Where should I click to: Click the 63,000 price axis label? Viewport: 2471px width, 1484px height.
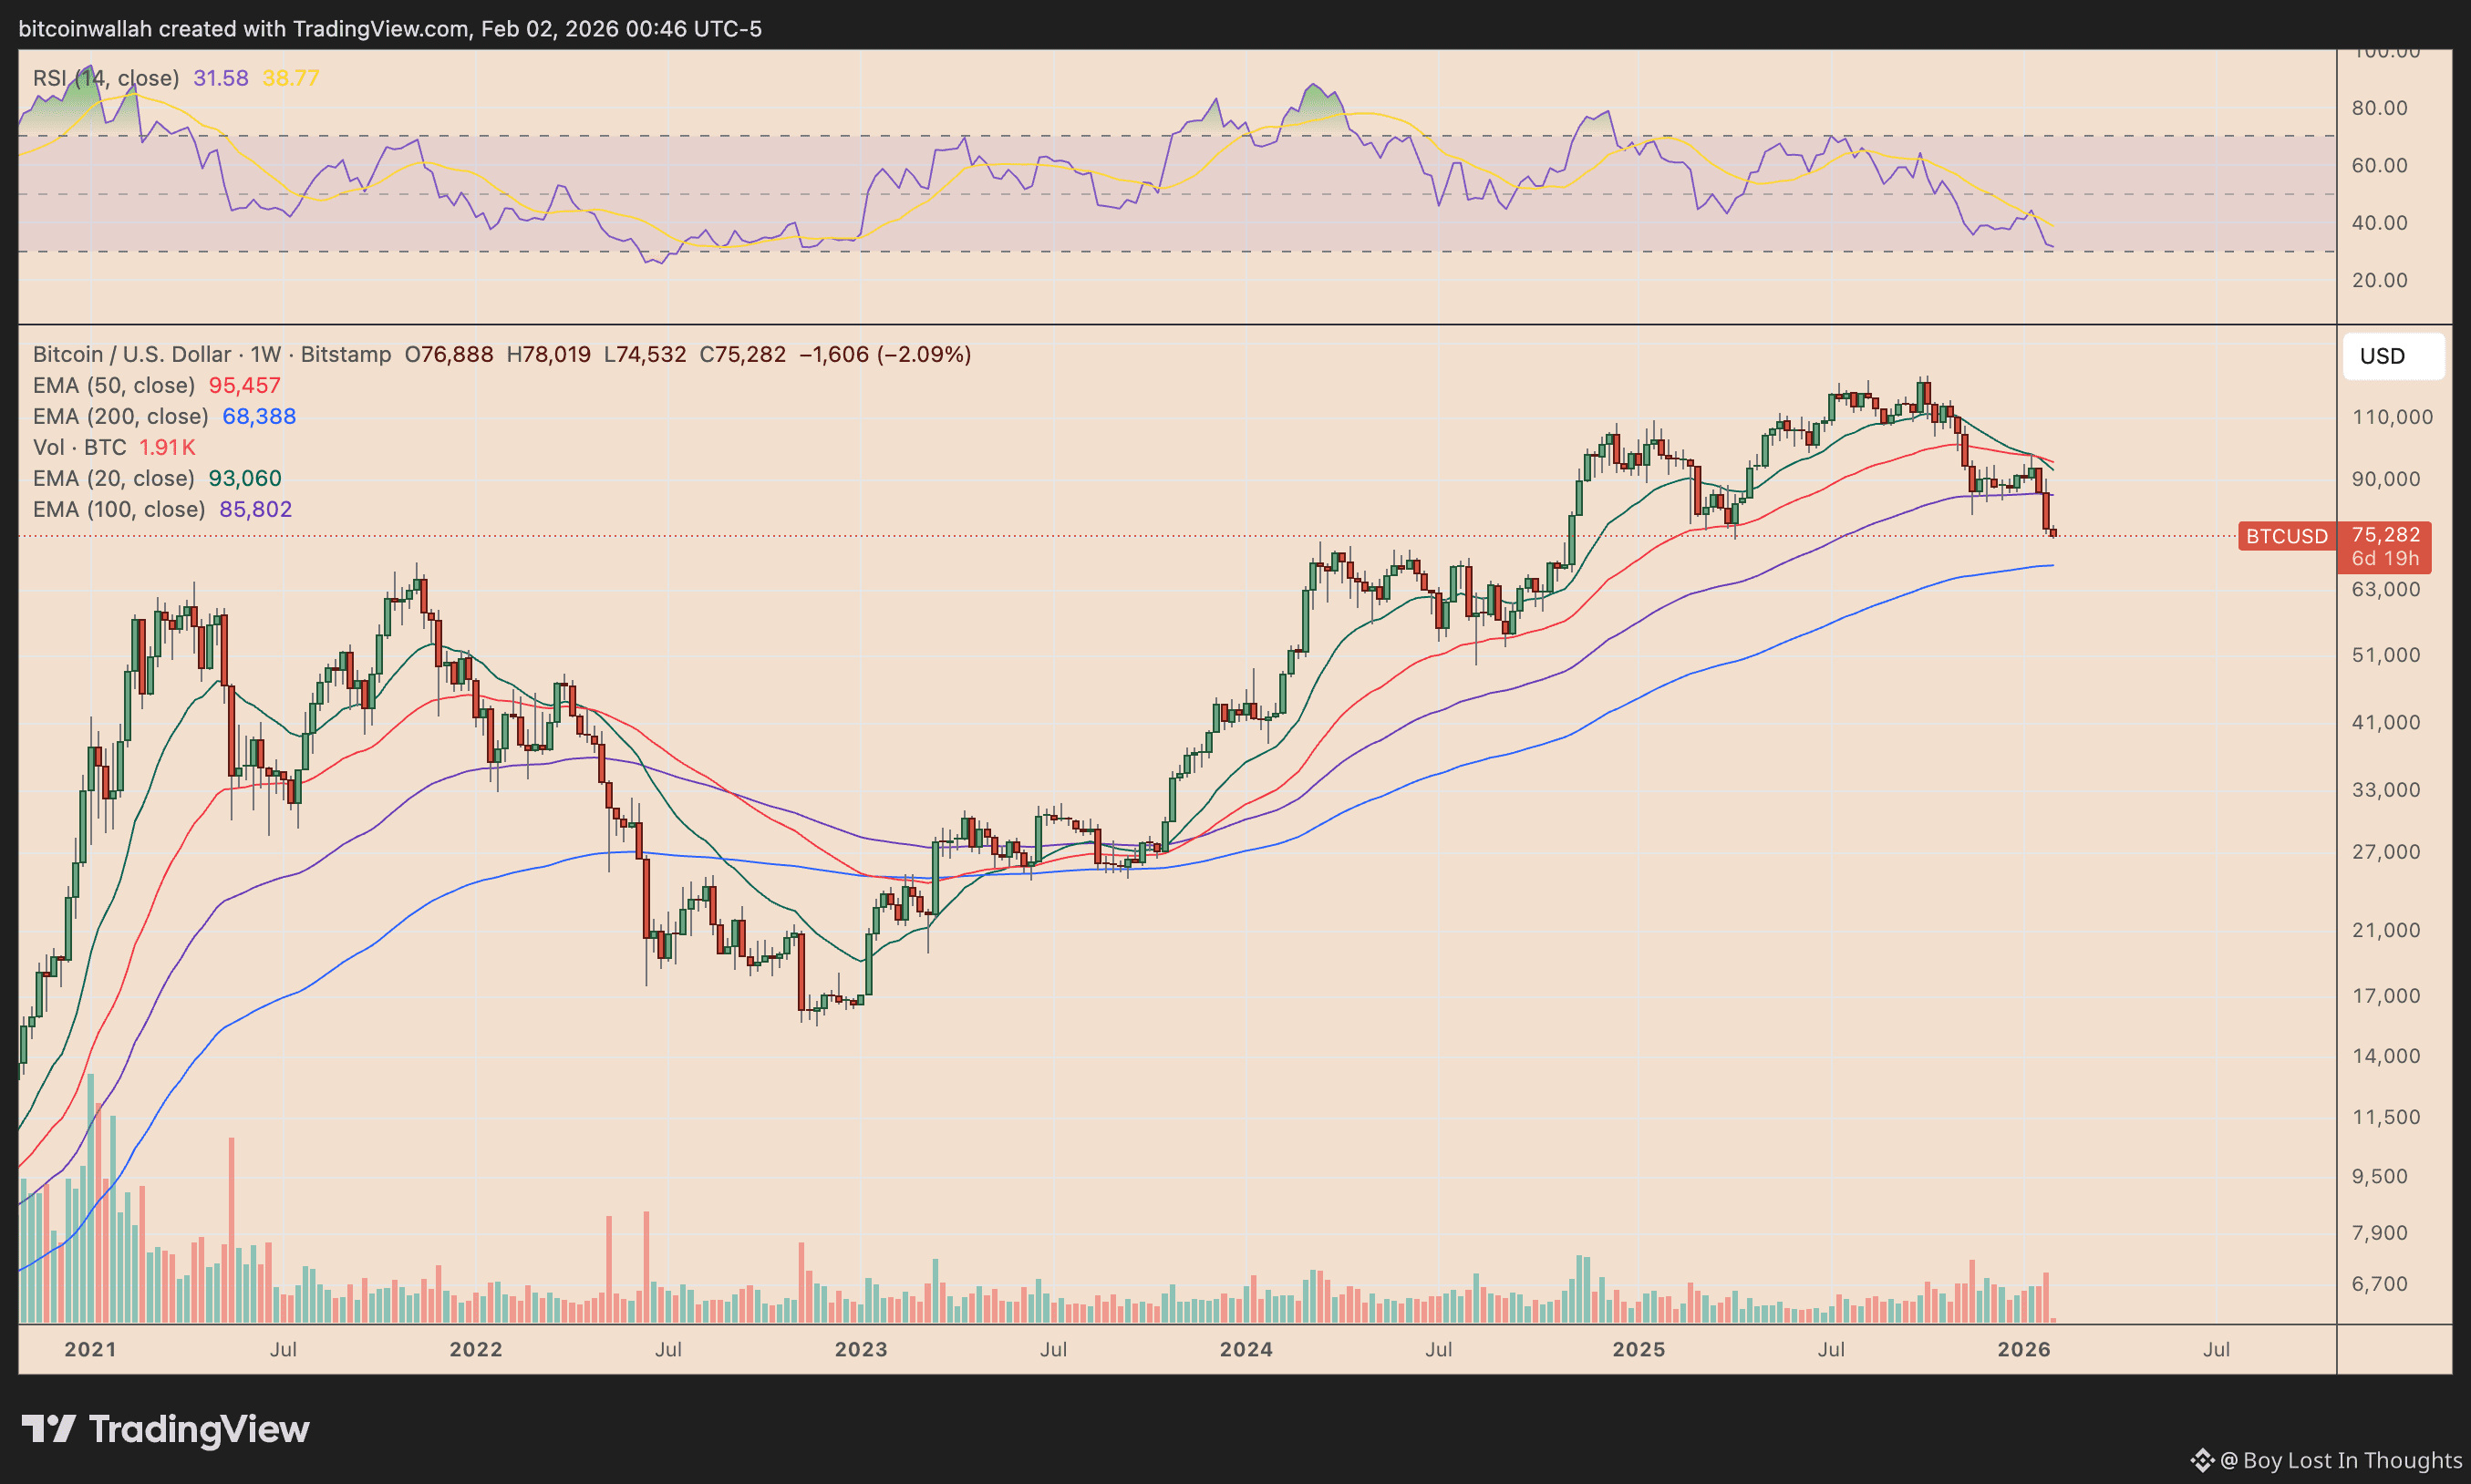[2385, 589]
